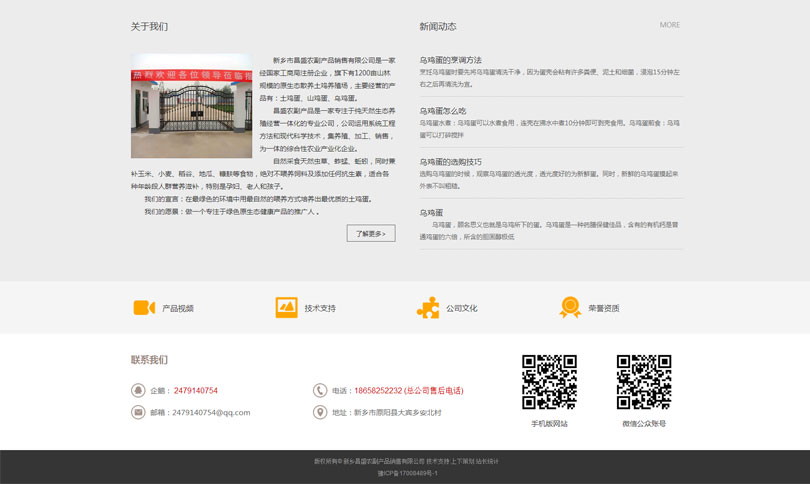The image size is (810, 484).
Task: Click the ICP record number in footer
Action: click(x=405, y=473)
